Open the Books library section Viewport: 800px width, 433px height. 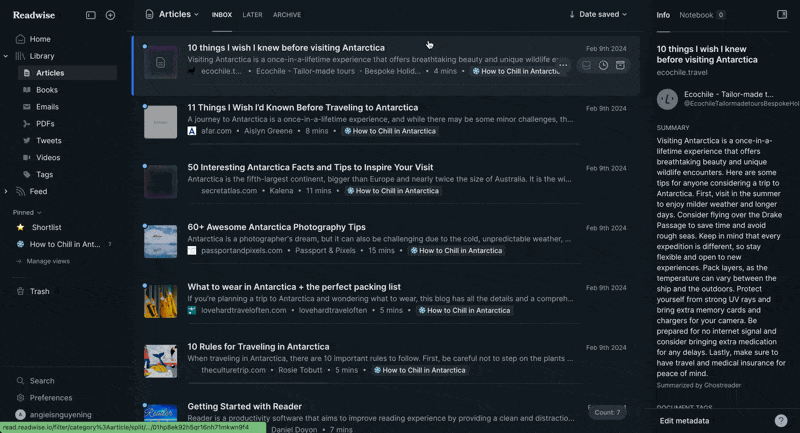(46, 90)
